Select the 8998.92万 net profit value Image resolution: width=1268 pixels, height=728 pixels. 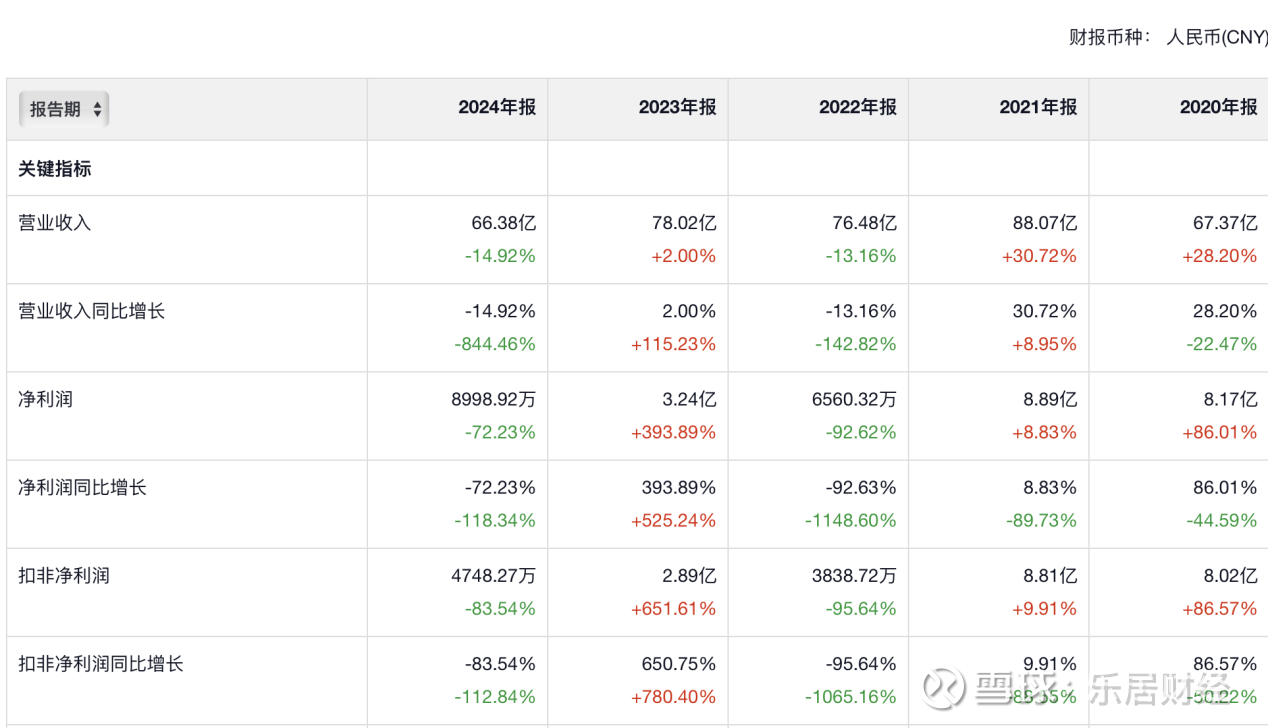click(x=494, y=399)
